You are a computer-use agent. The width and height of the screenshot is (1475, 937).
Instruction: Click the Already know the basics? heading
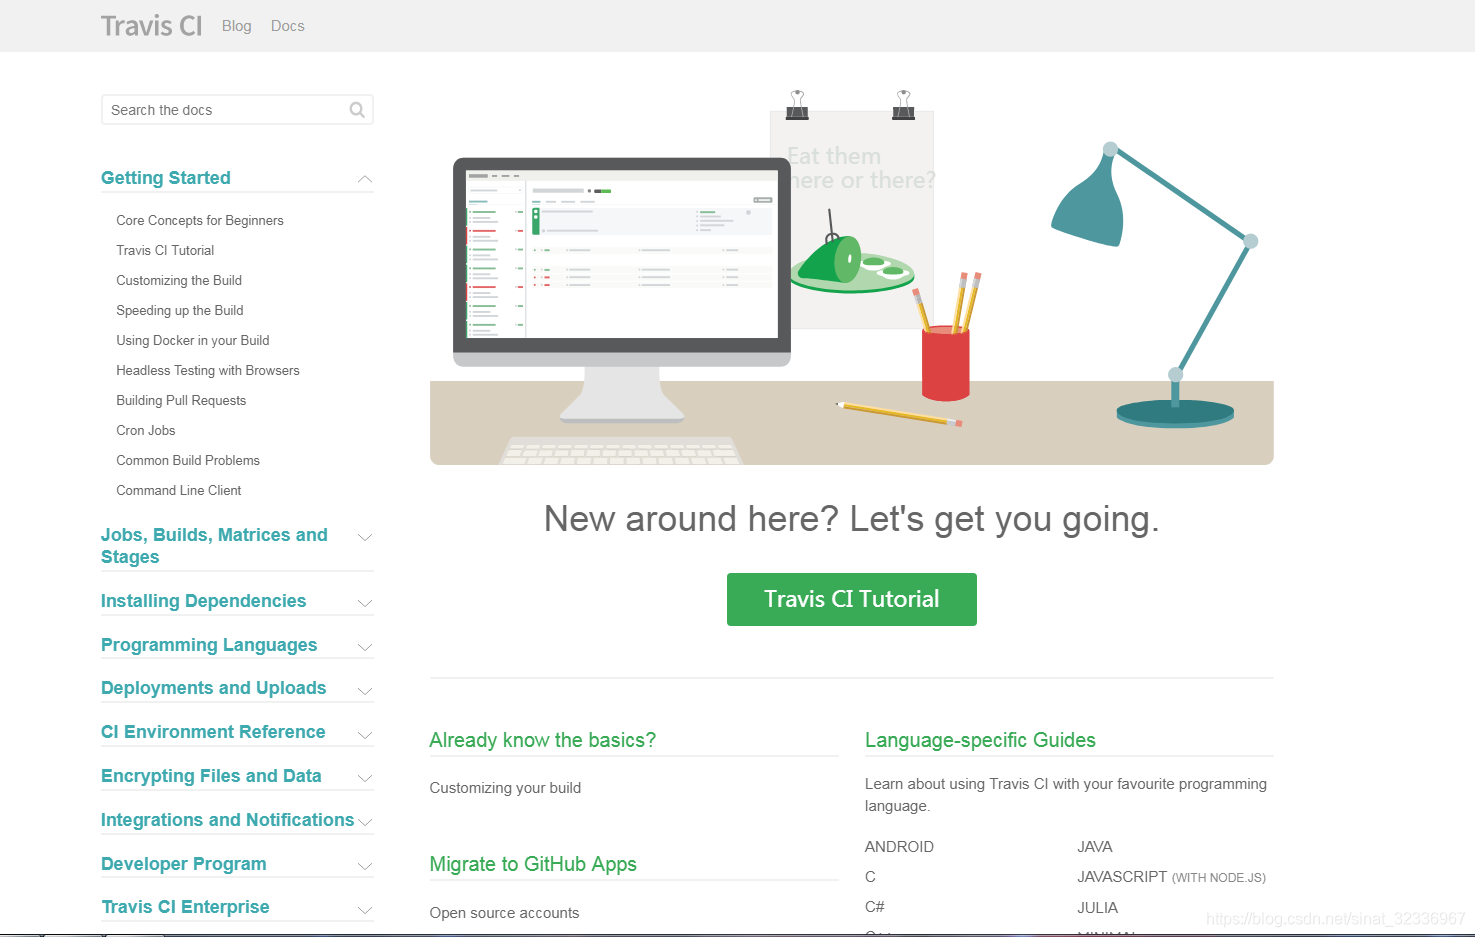543,740
